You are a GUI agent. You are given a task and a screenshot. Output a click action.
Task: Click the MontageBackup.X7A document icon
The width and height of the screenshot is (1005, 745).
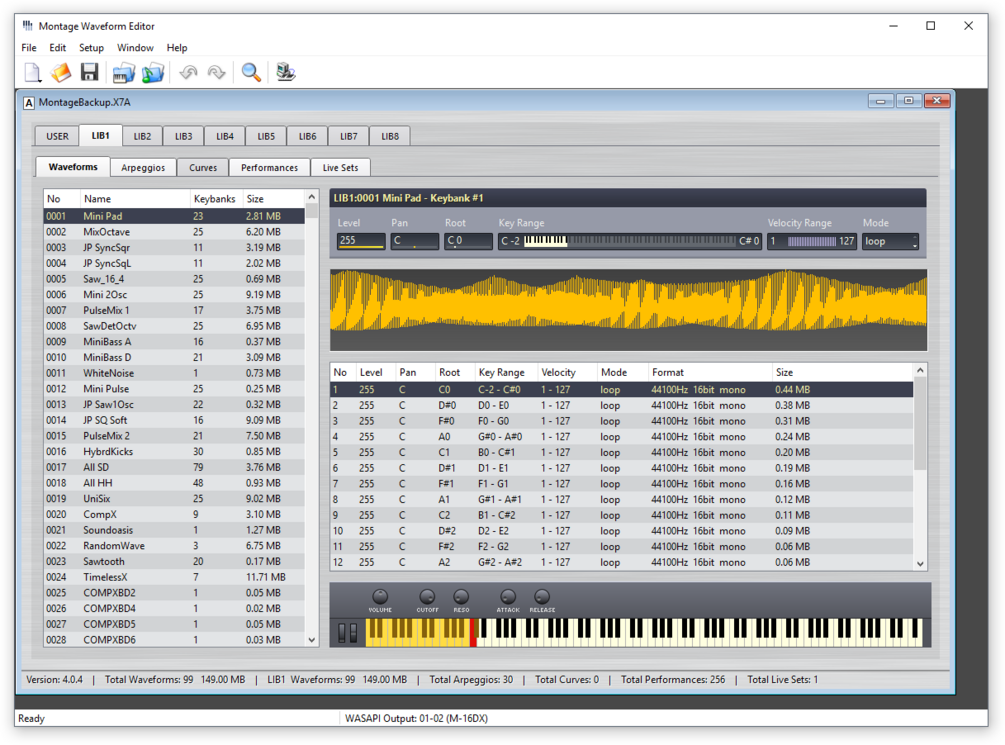click(29, 103)
